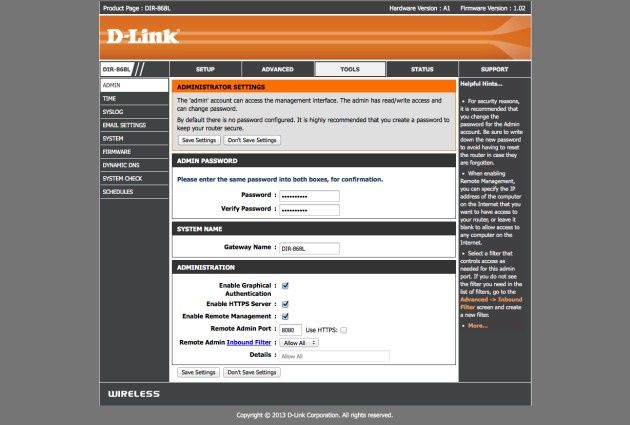Click the top Don't Save Settings button
The image size is (630, 425).
click(x=252, y=140)
